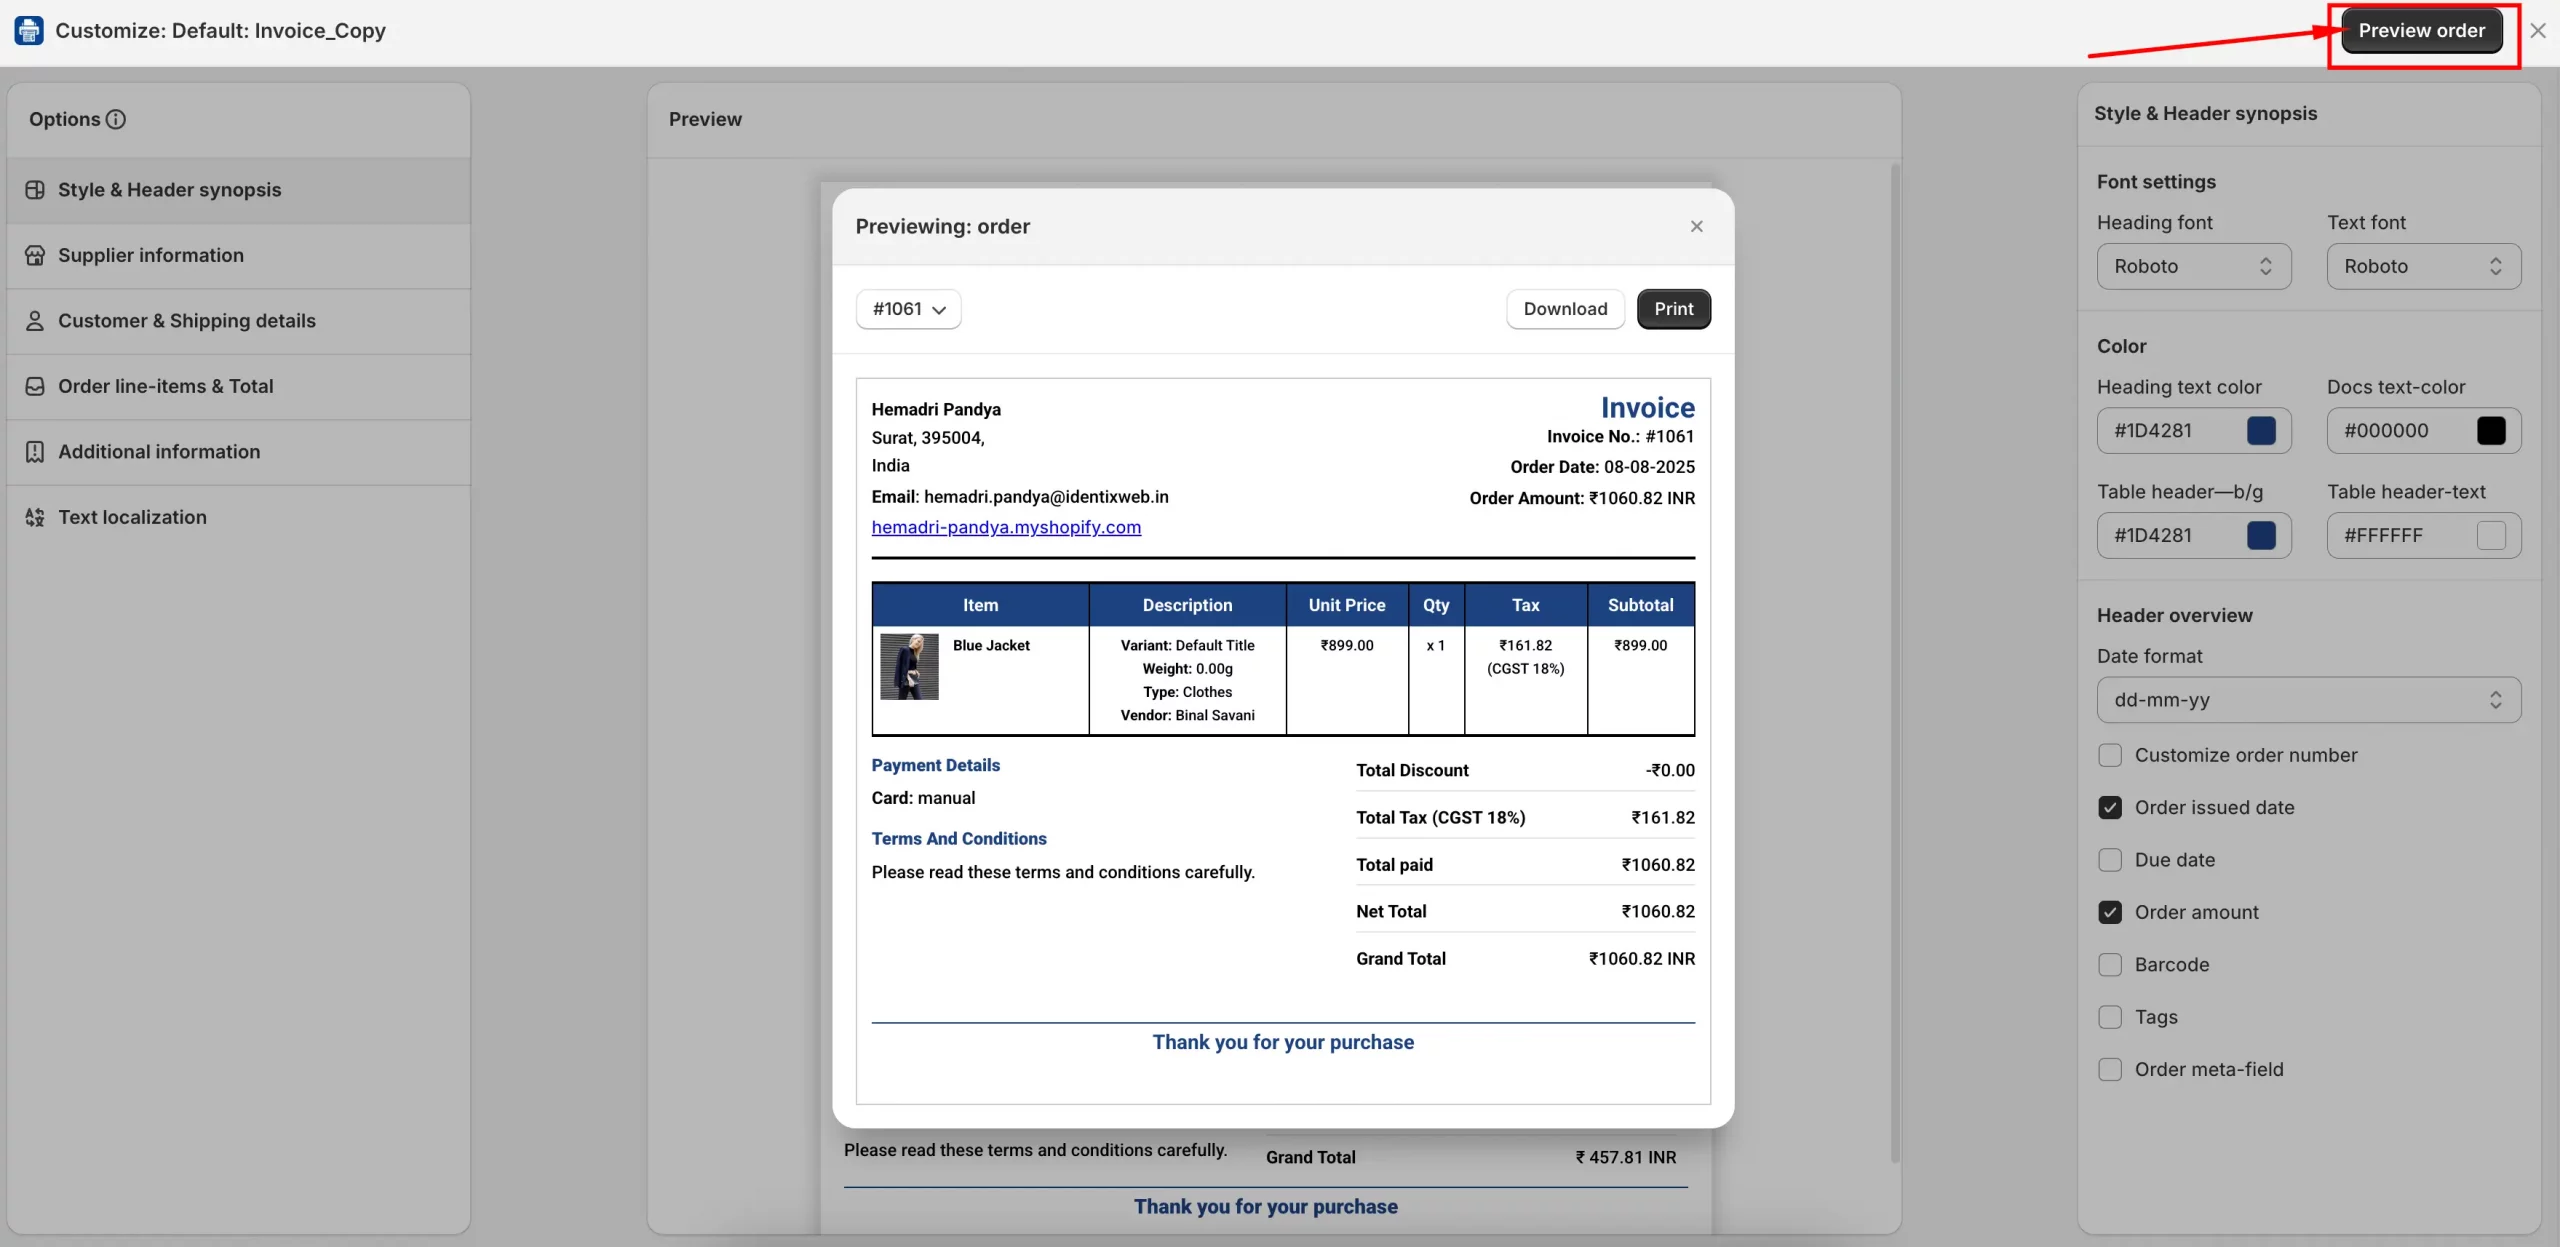This screenshot has width=2560, height=1247.
Task: Click the Additional information bookmark icon
Action: click(x=35, y=452)
